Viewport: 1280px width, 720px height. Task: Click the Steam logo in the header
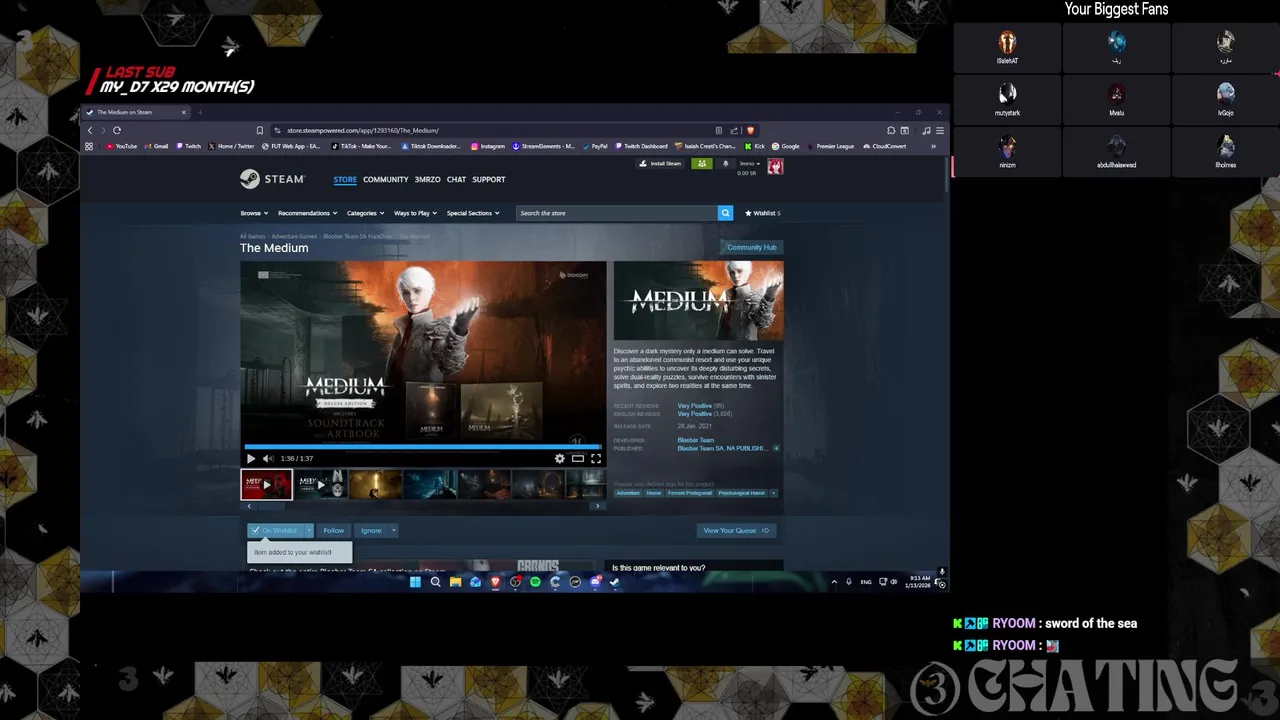pyautogui.click(x=272, y=179)
